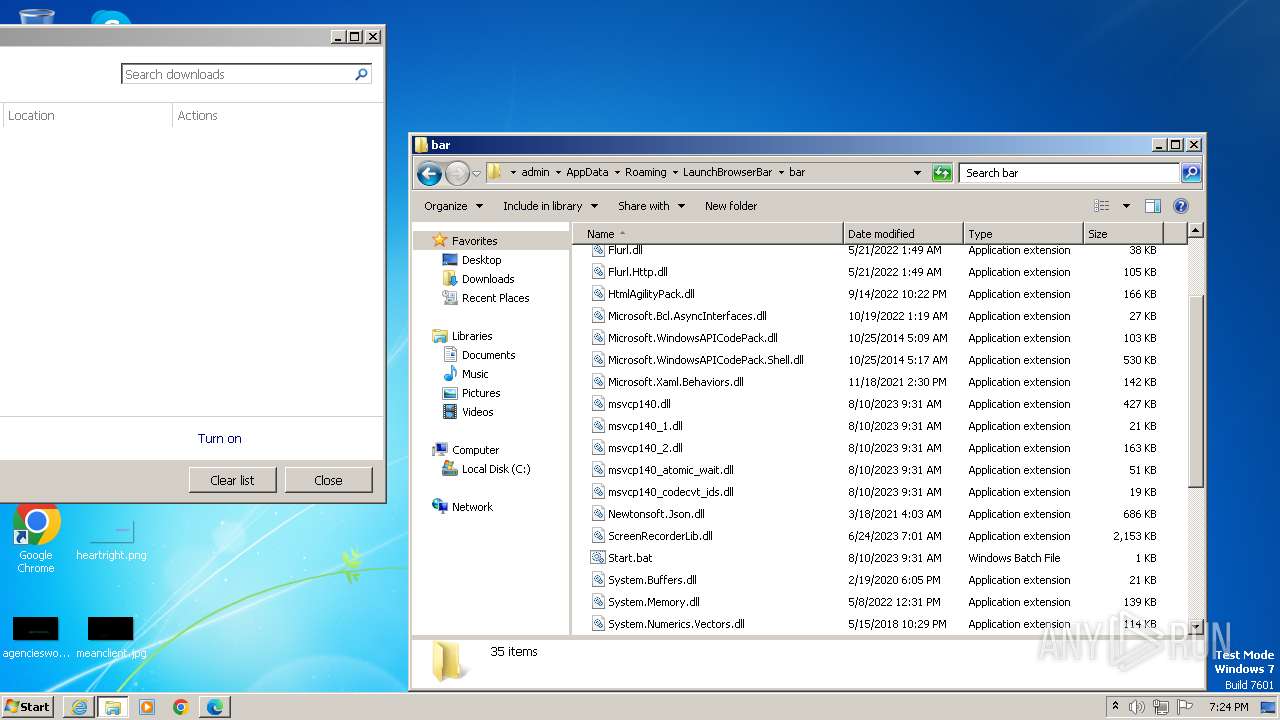This screenshot has width=1280, height=720.
Task: Show the preview pane icon
Action: tap(1152, 206)
